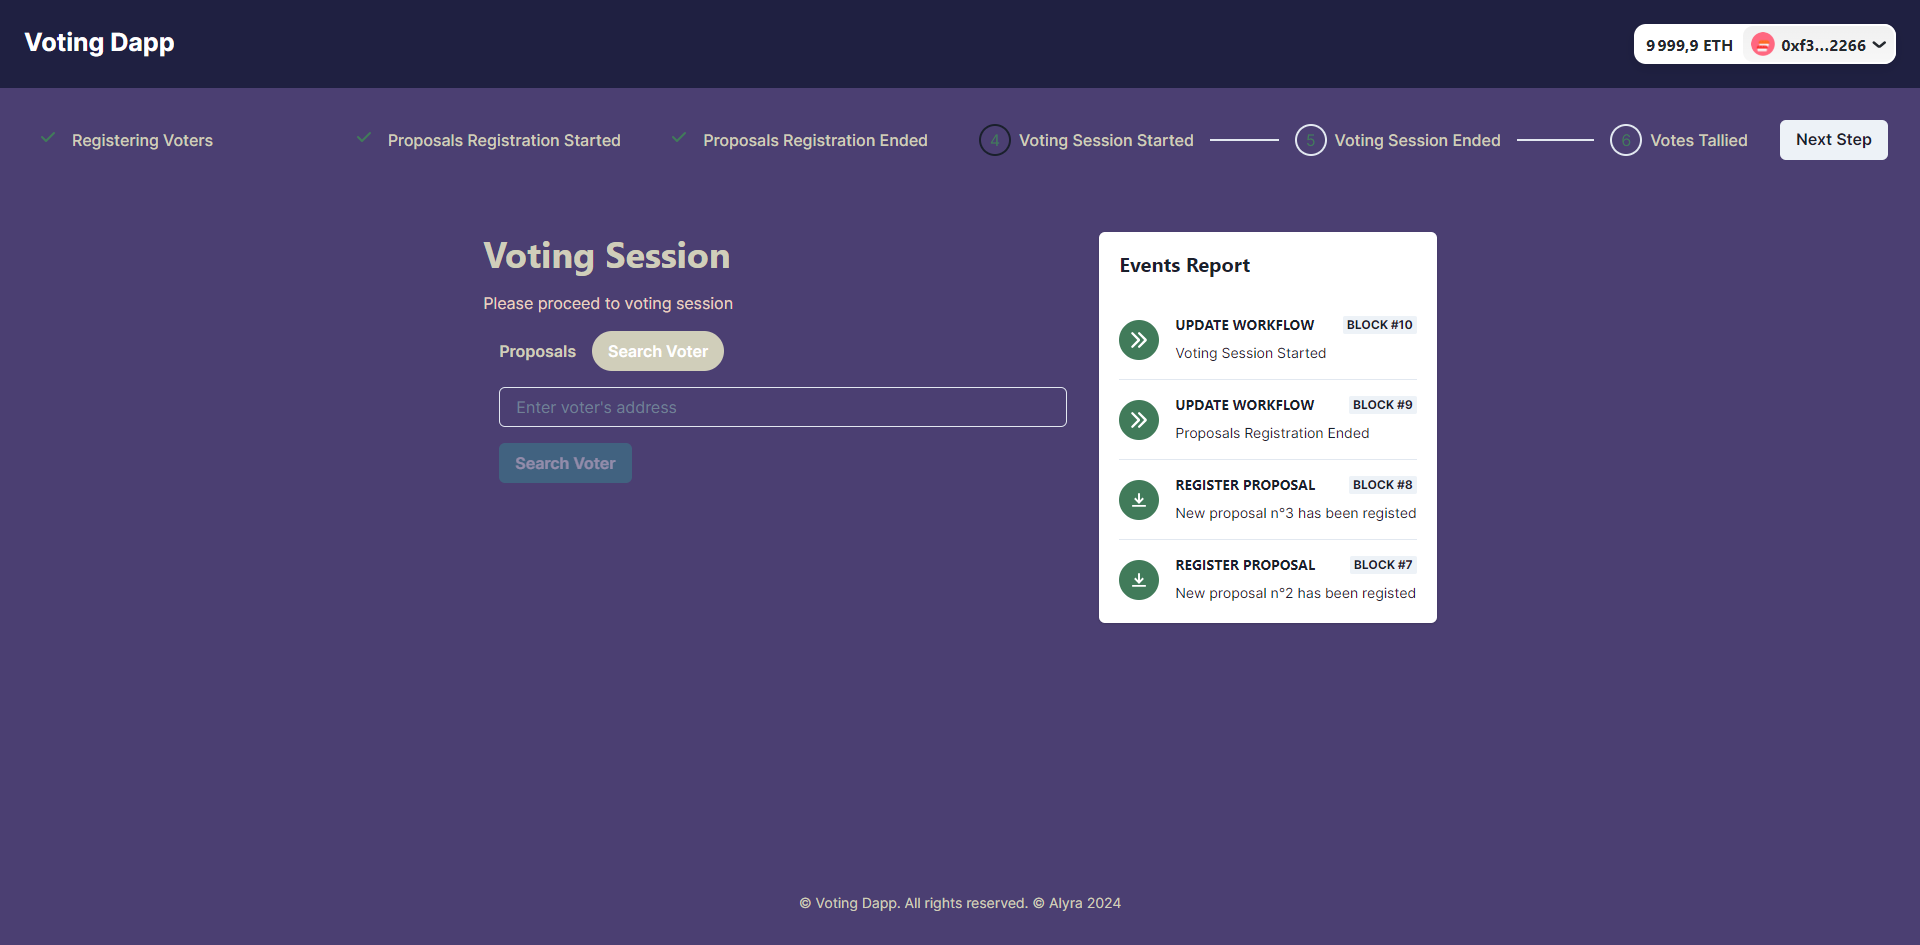Image resolution: width=1920 pixels, height=945 pixels.
Task: Click the Events Report heading
Action: click(x=1185, y=265)
